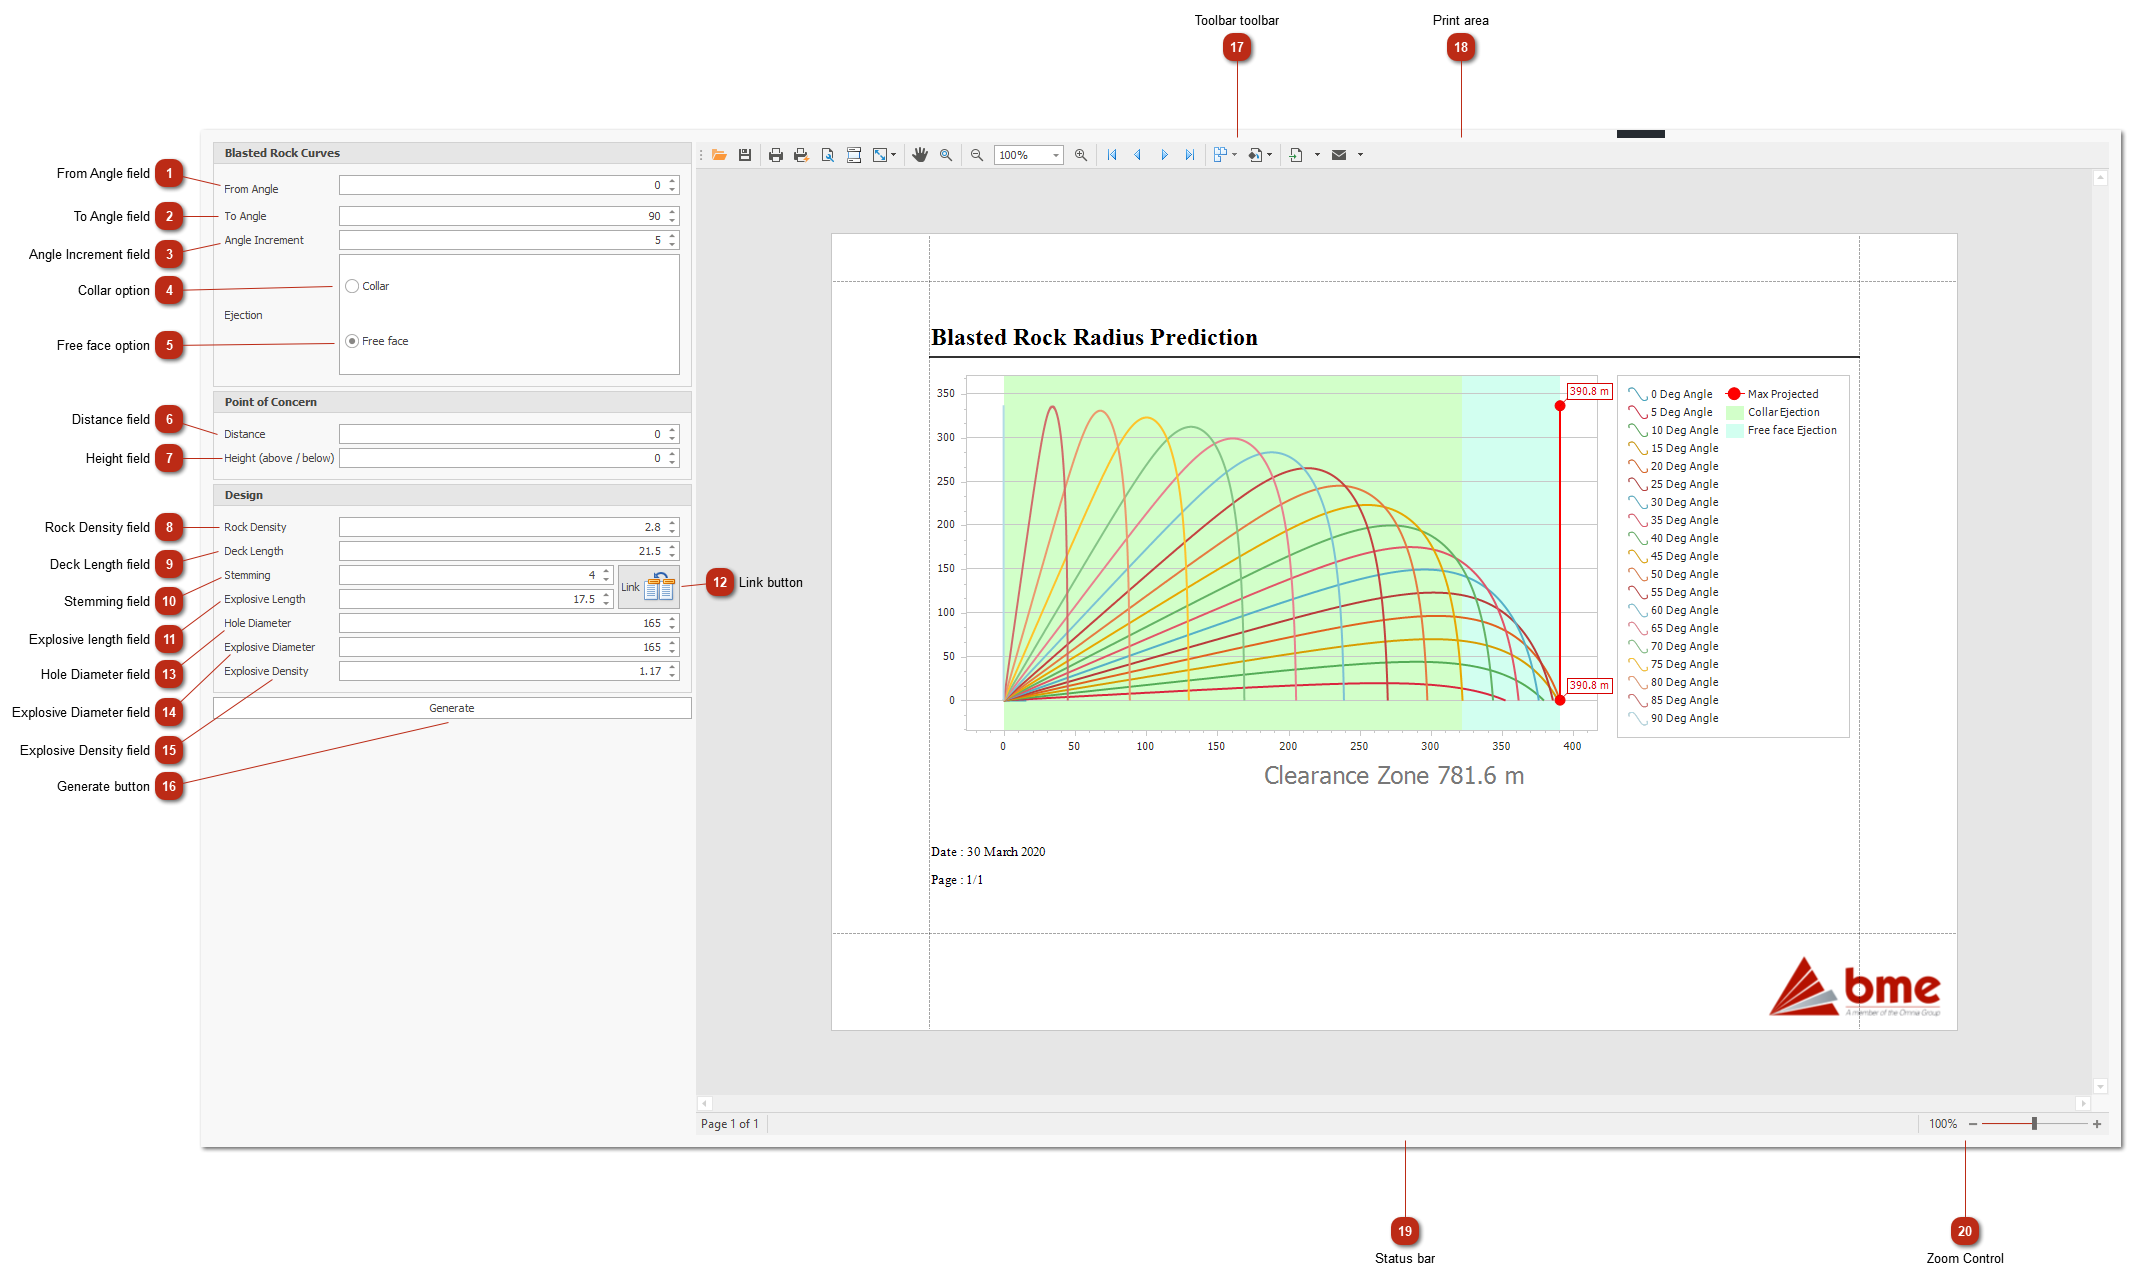Open the 100% zoom level dropdown

(1056, 155)
